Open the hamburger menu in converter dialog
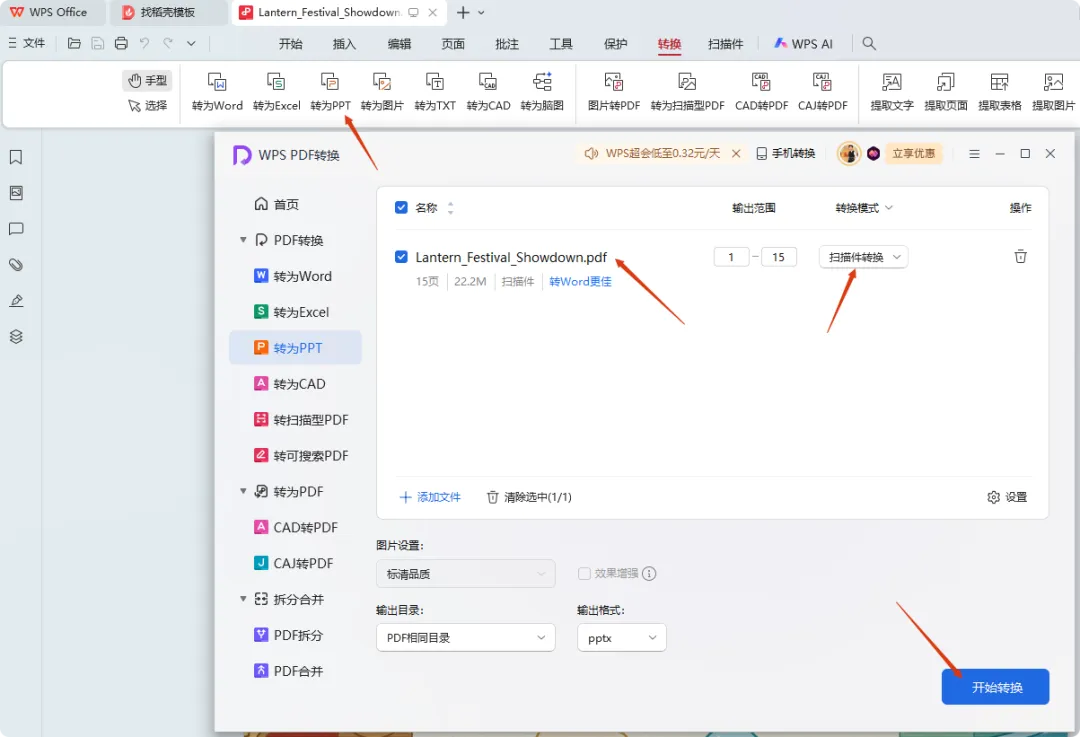The height and width of the screenshot is (737, 1080). pyautogui.click(x=974, y=154)
